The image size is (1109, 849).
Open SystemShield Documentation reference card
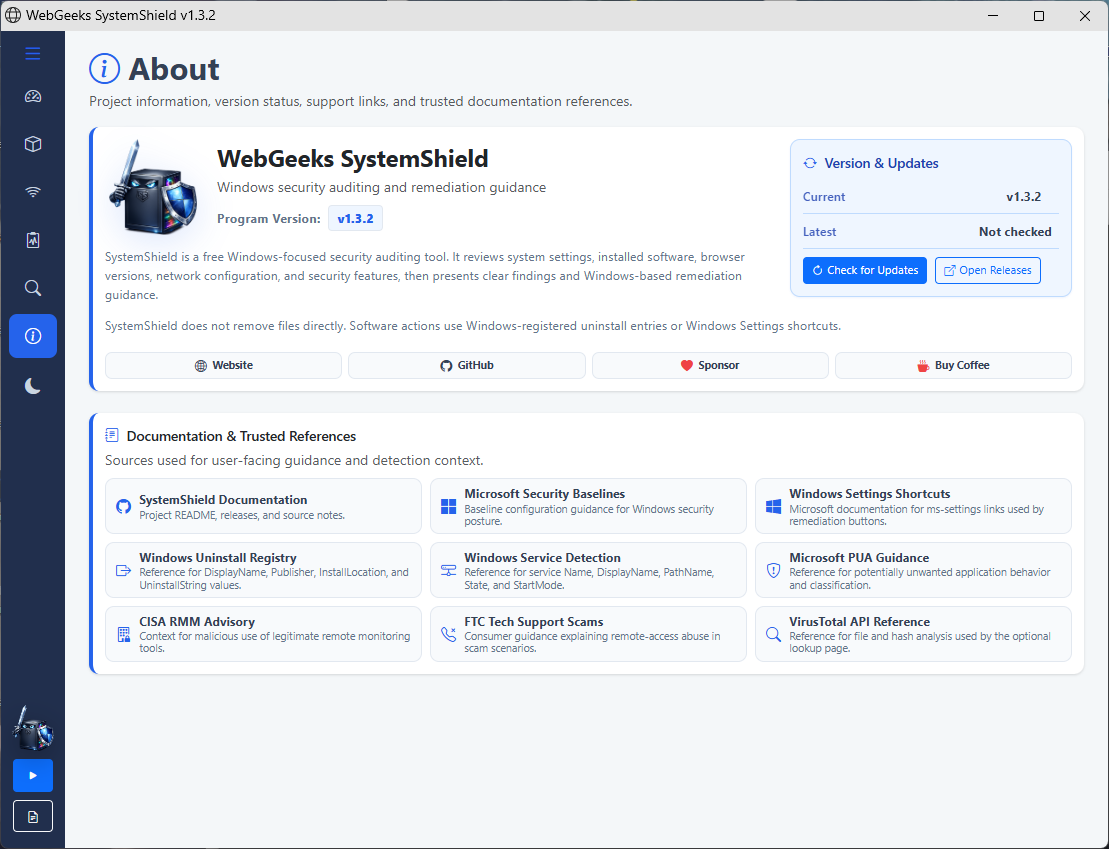click(263, 506)
